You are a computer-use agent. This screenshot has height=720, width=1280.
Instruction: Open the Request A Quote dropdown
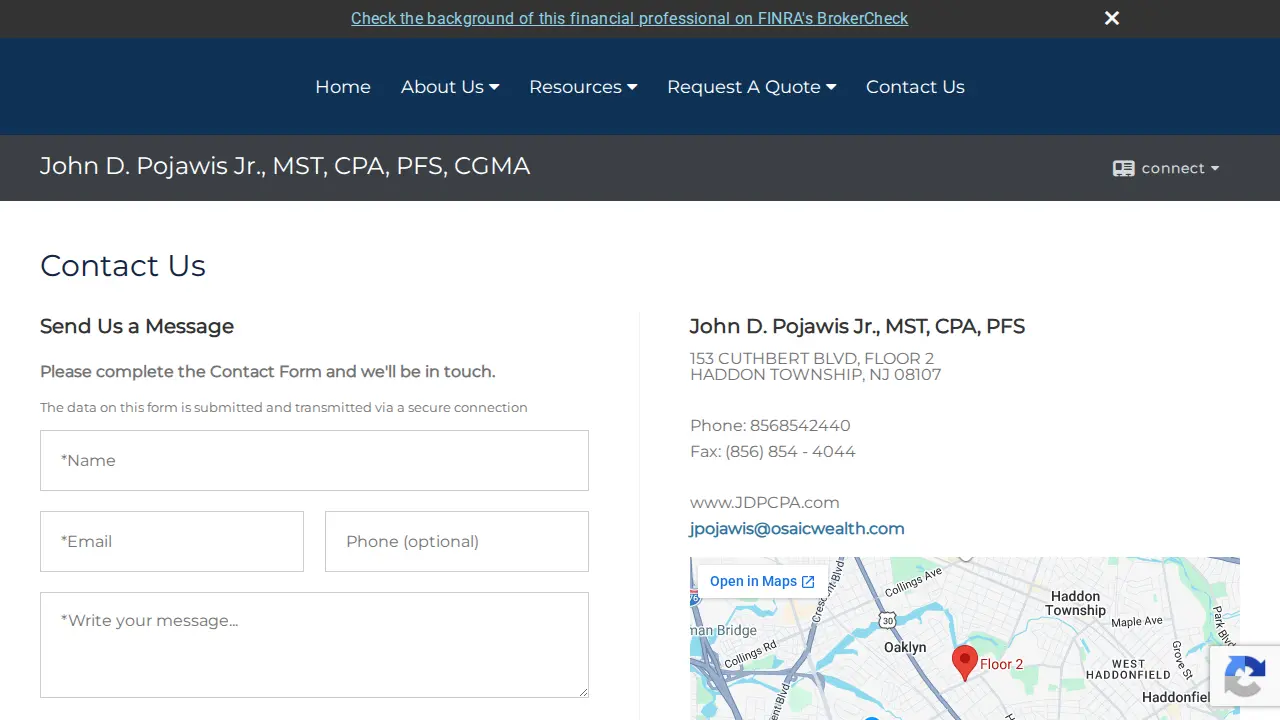click(x=751, y=87)
